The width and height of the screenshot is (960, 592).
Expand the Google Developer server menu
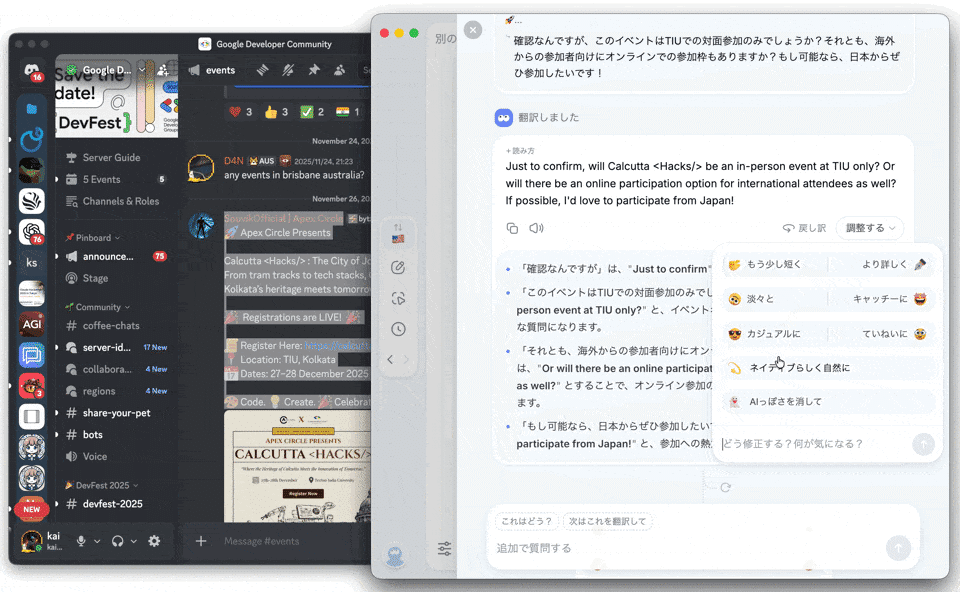point(115,70)
